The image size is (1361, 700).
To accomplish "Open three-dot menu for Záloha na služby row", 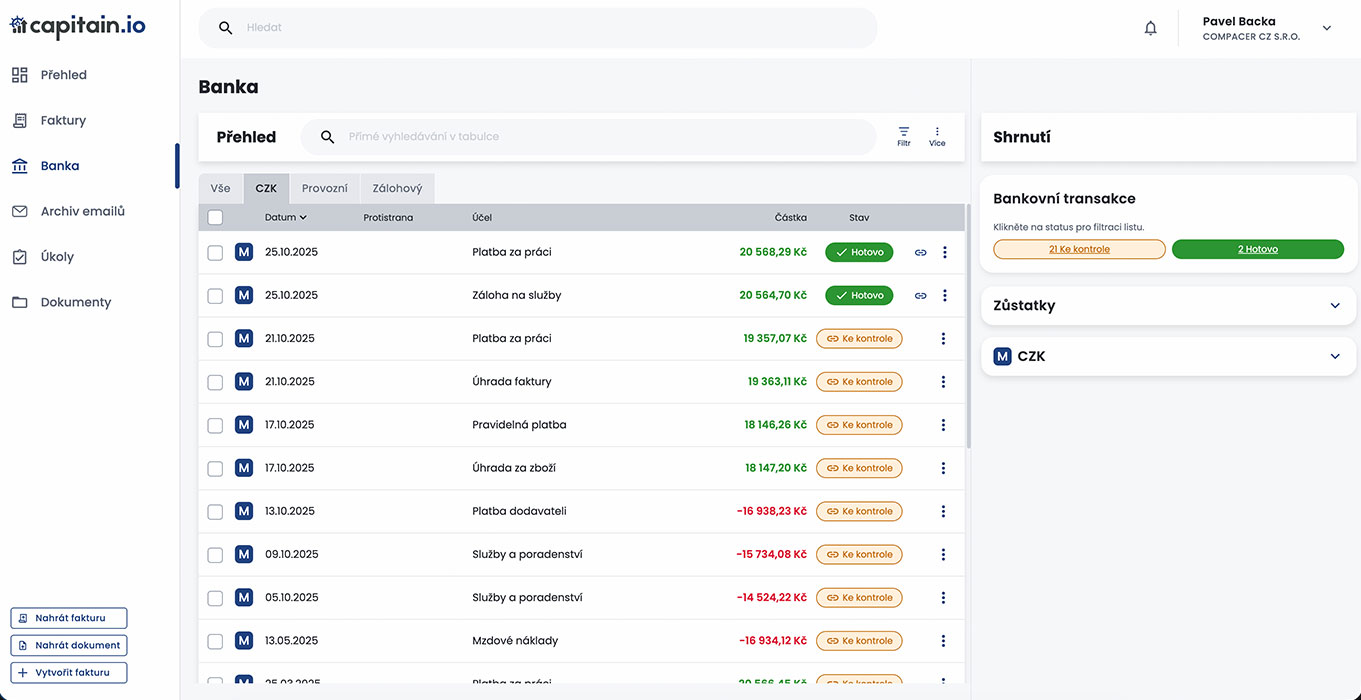I will click(x=944, y=296).
